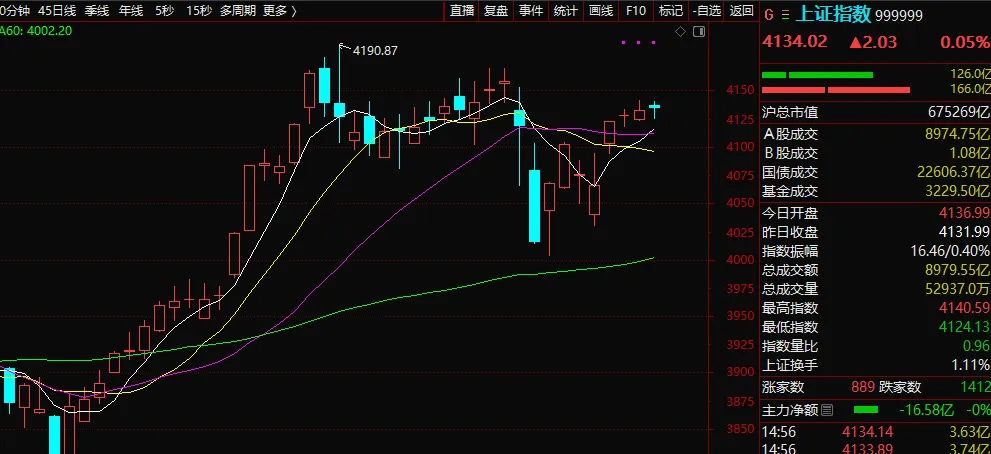
Task: Click the A60: 4002.20 moving average label
Action: pos(35,30)
